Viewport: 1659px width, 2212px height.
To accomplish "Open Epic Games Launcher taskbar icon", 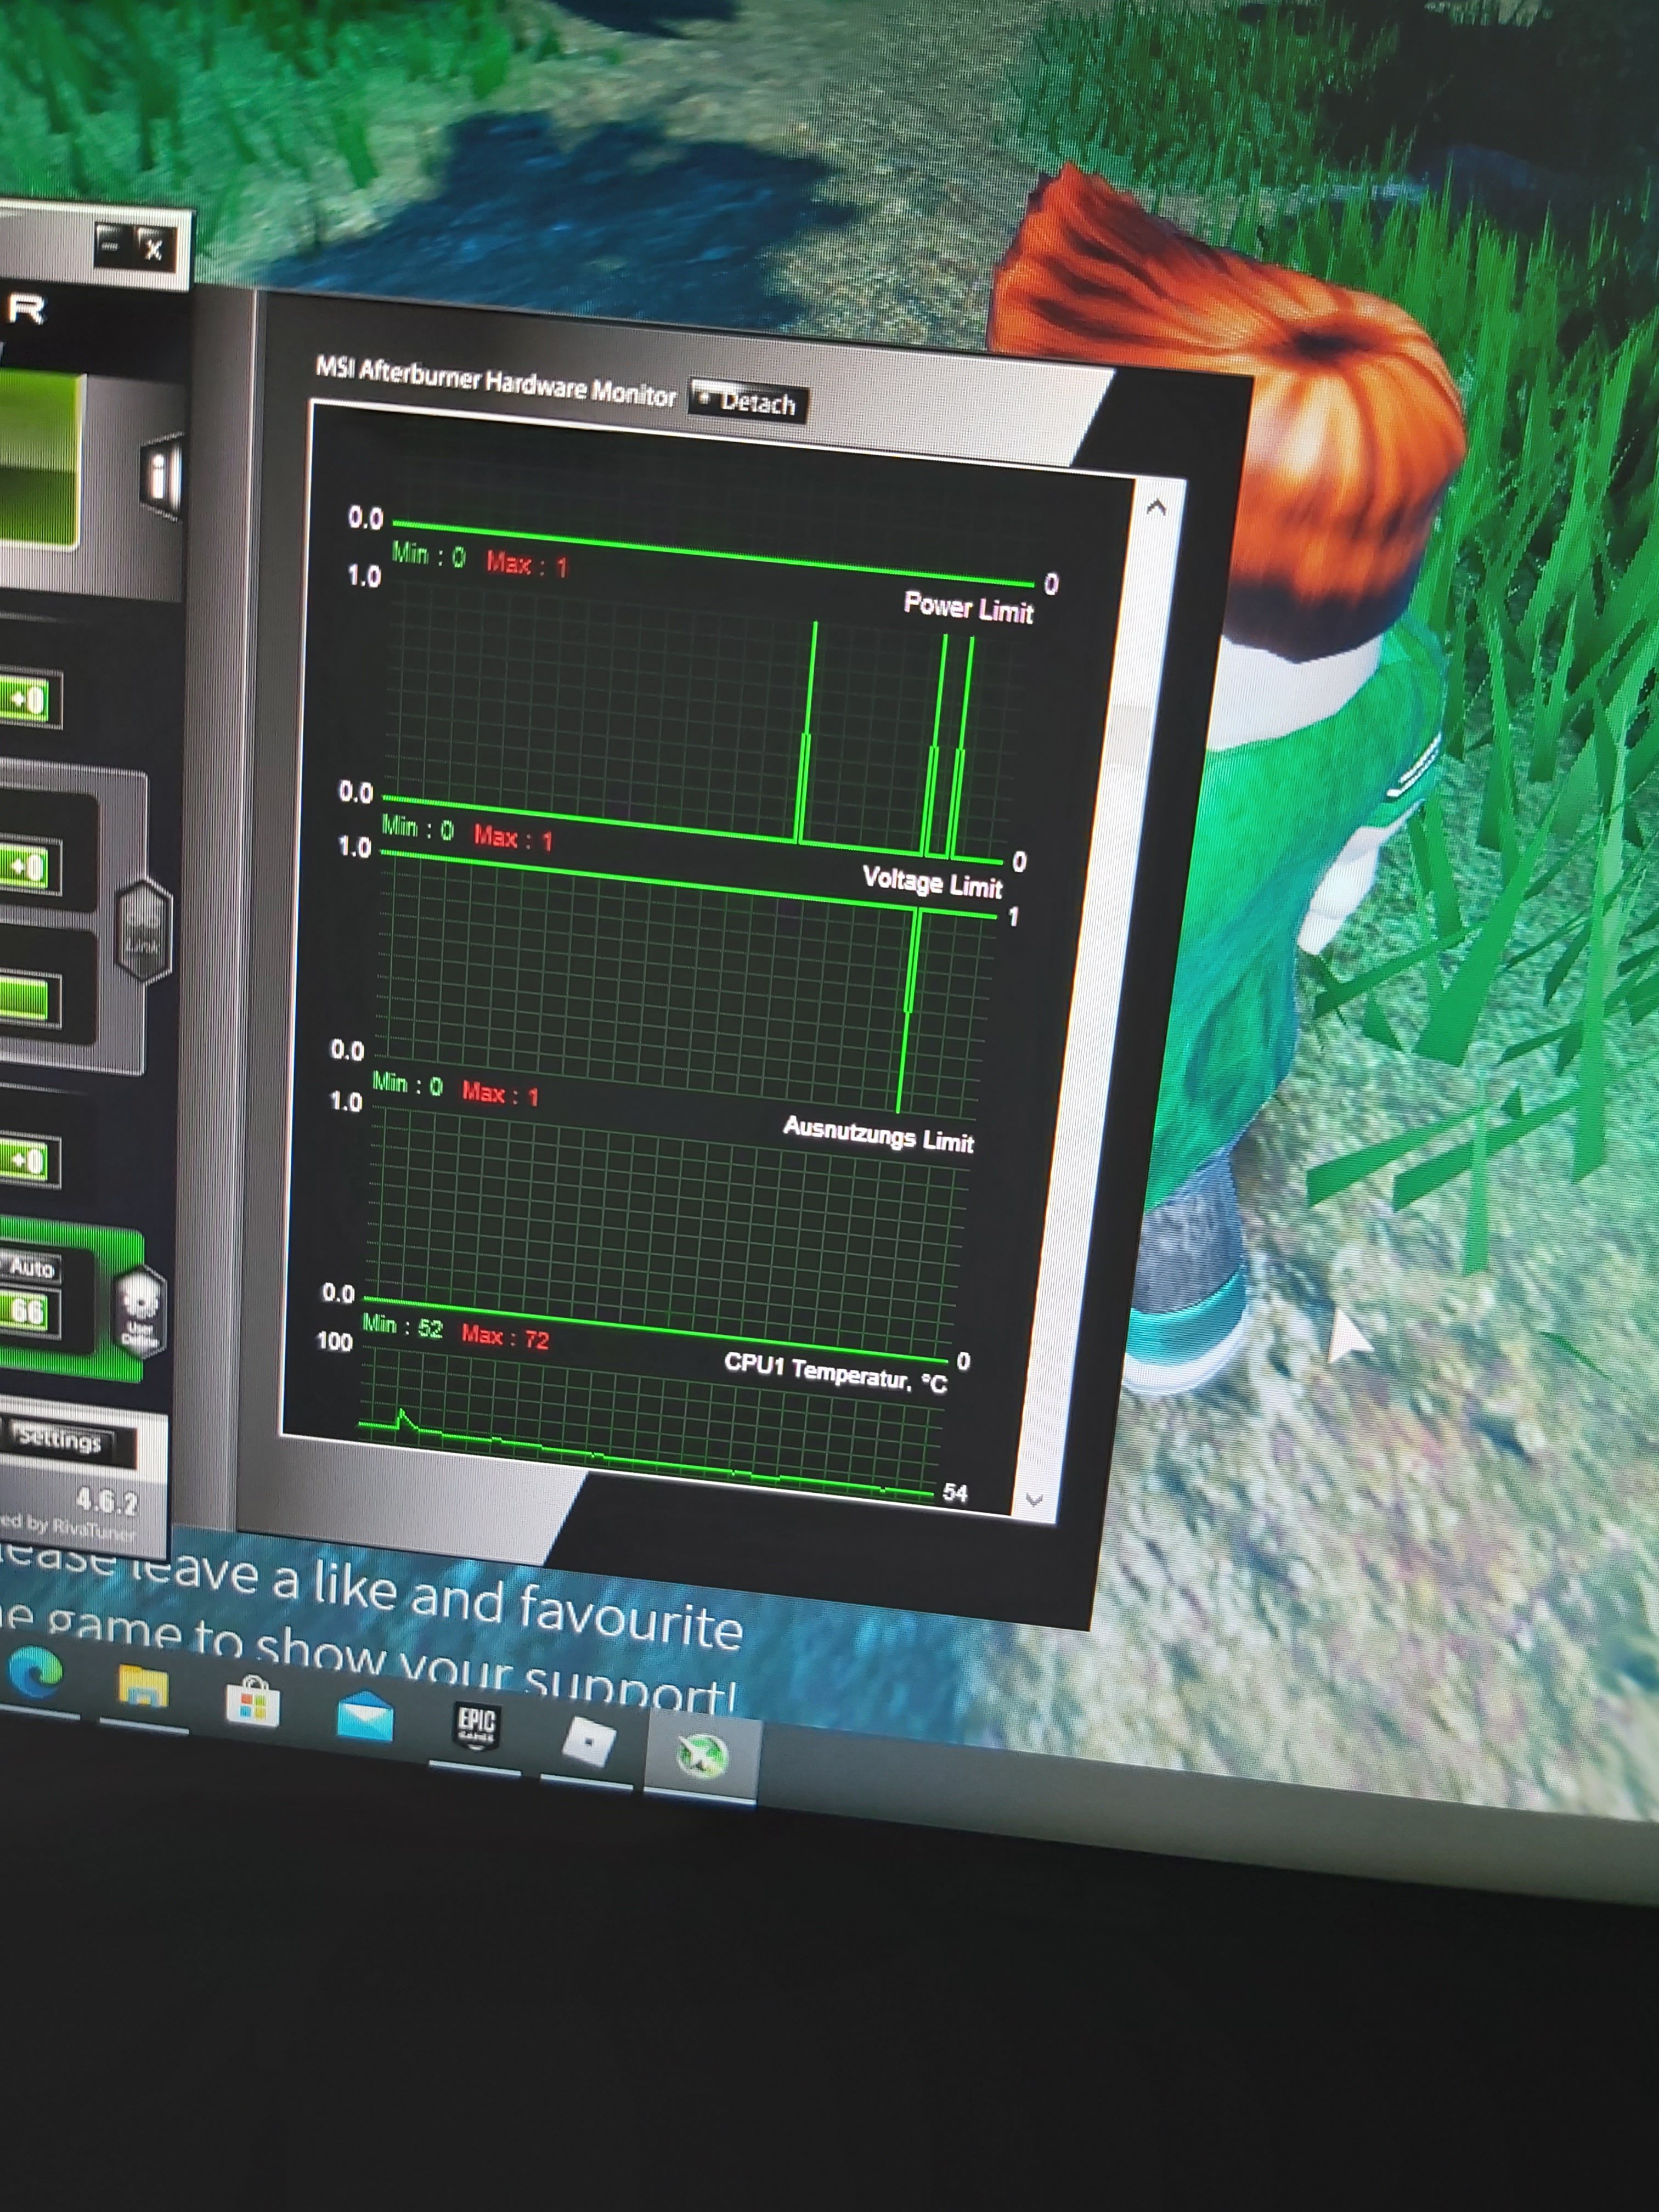I will coord(476,1727).
